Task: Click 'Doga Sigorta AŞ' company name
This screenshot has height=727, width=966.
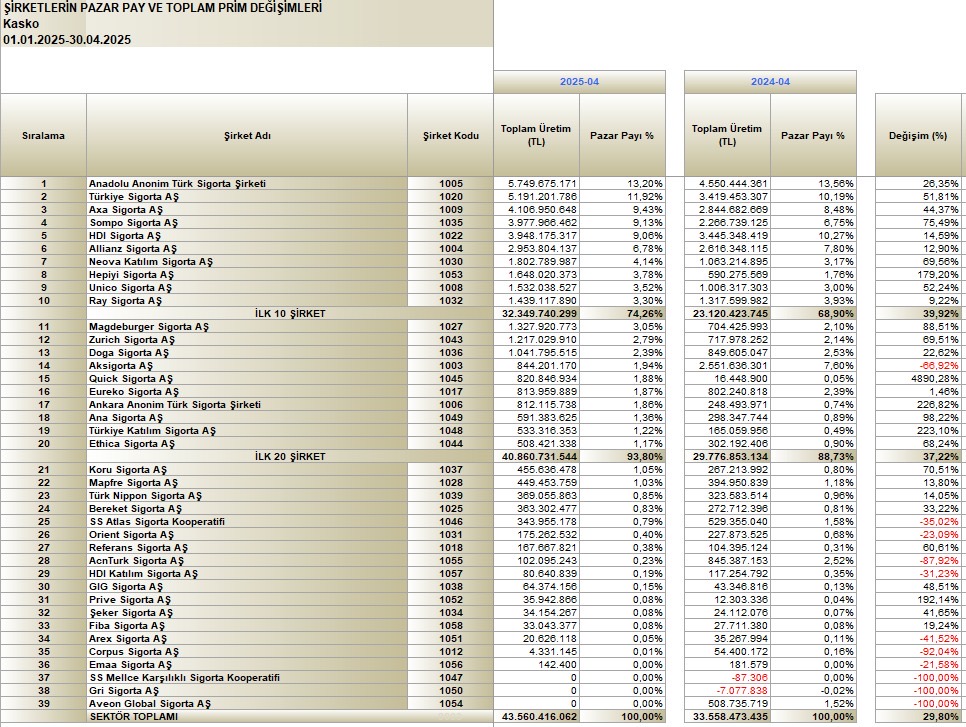Action: tap(129, 352)
